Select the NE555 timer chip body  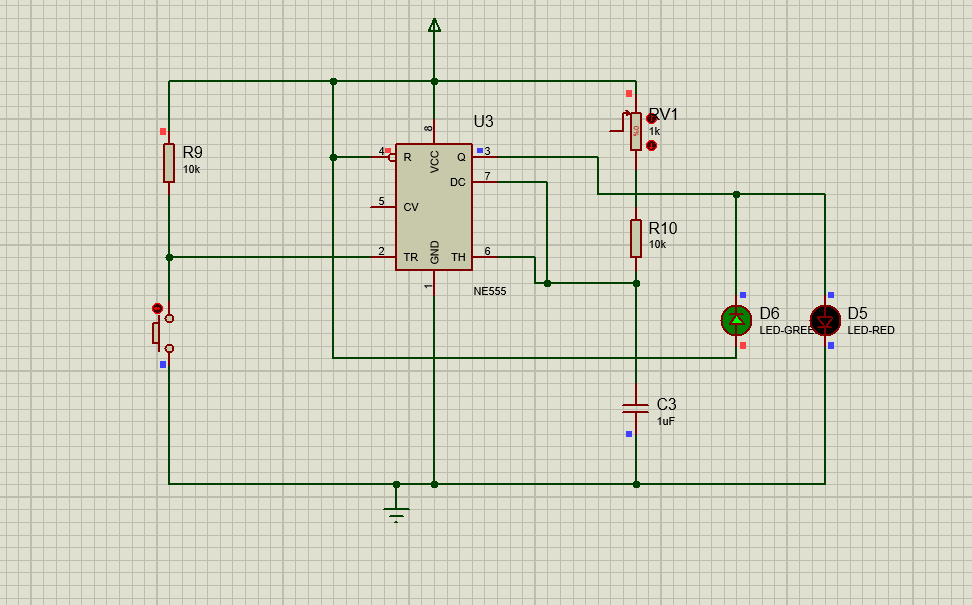pos(434,207)
